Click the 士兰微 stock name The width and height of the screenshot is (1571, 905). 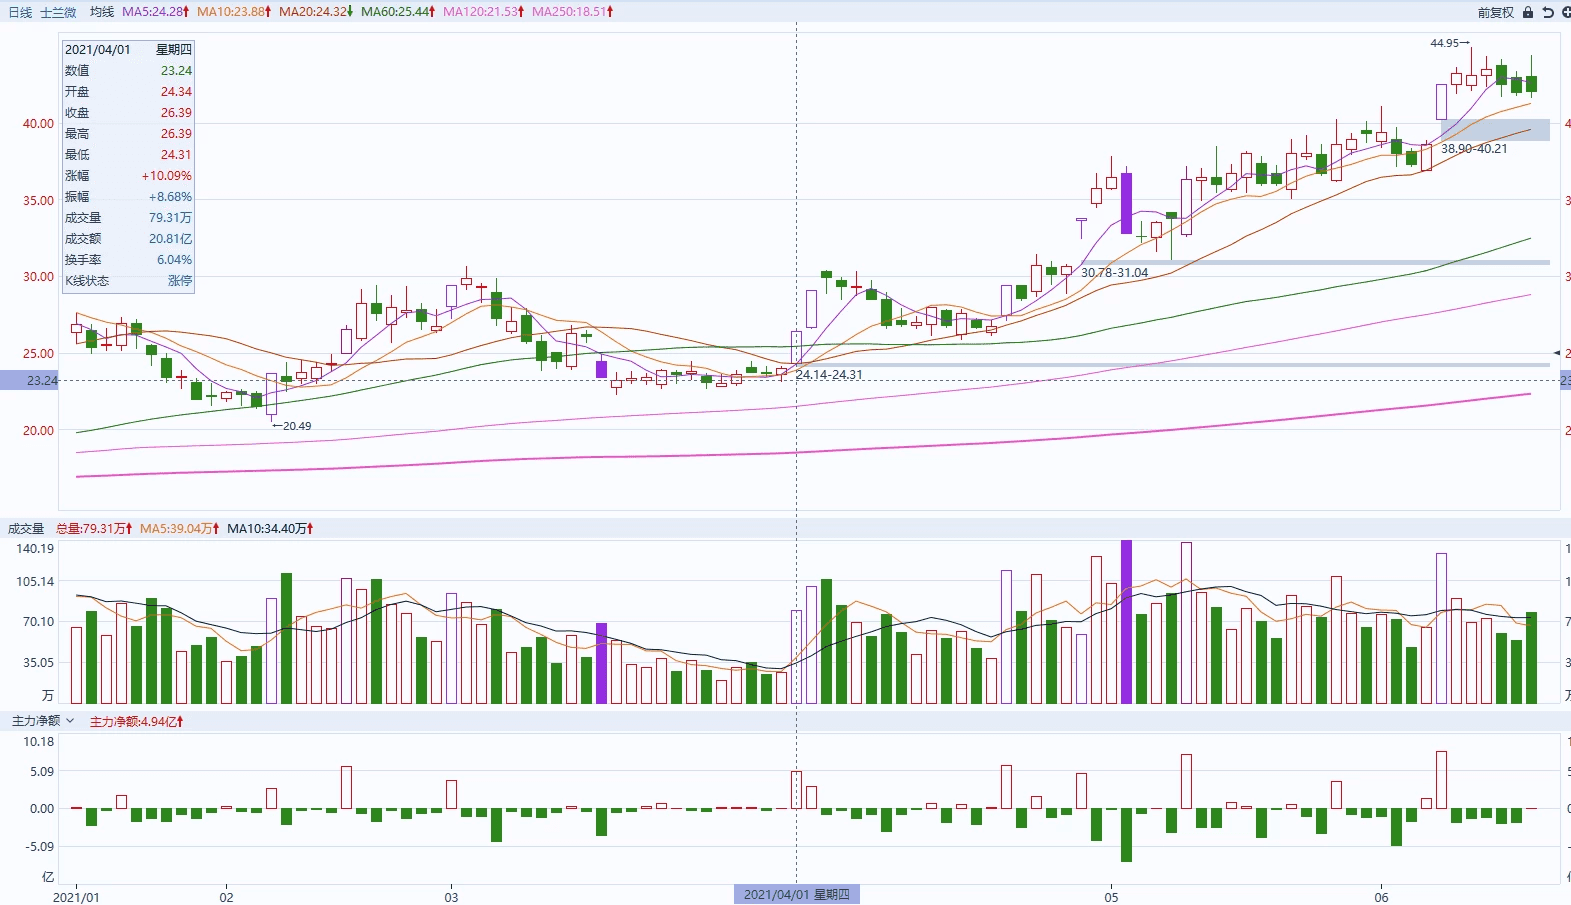(x=58, y=12)
